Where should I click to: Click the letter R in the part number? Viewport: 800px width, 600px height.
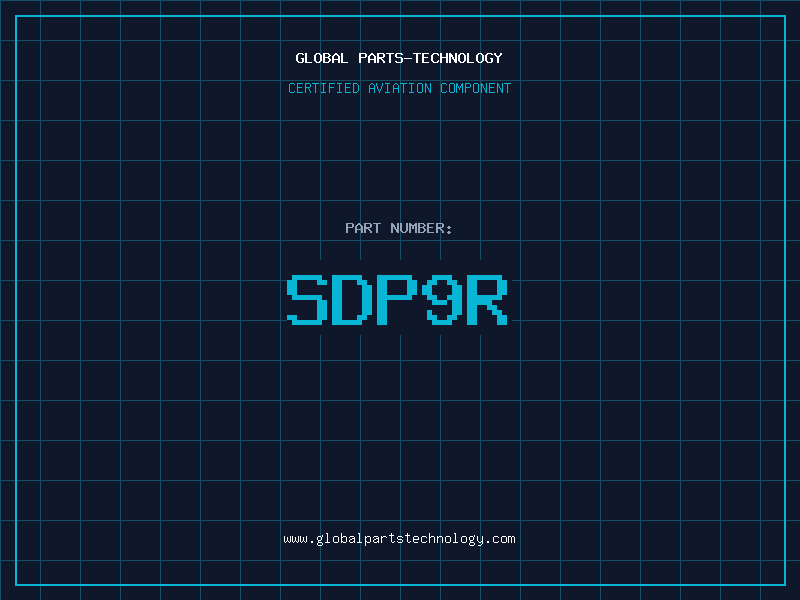coord(489,300)
